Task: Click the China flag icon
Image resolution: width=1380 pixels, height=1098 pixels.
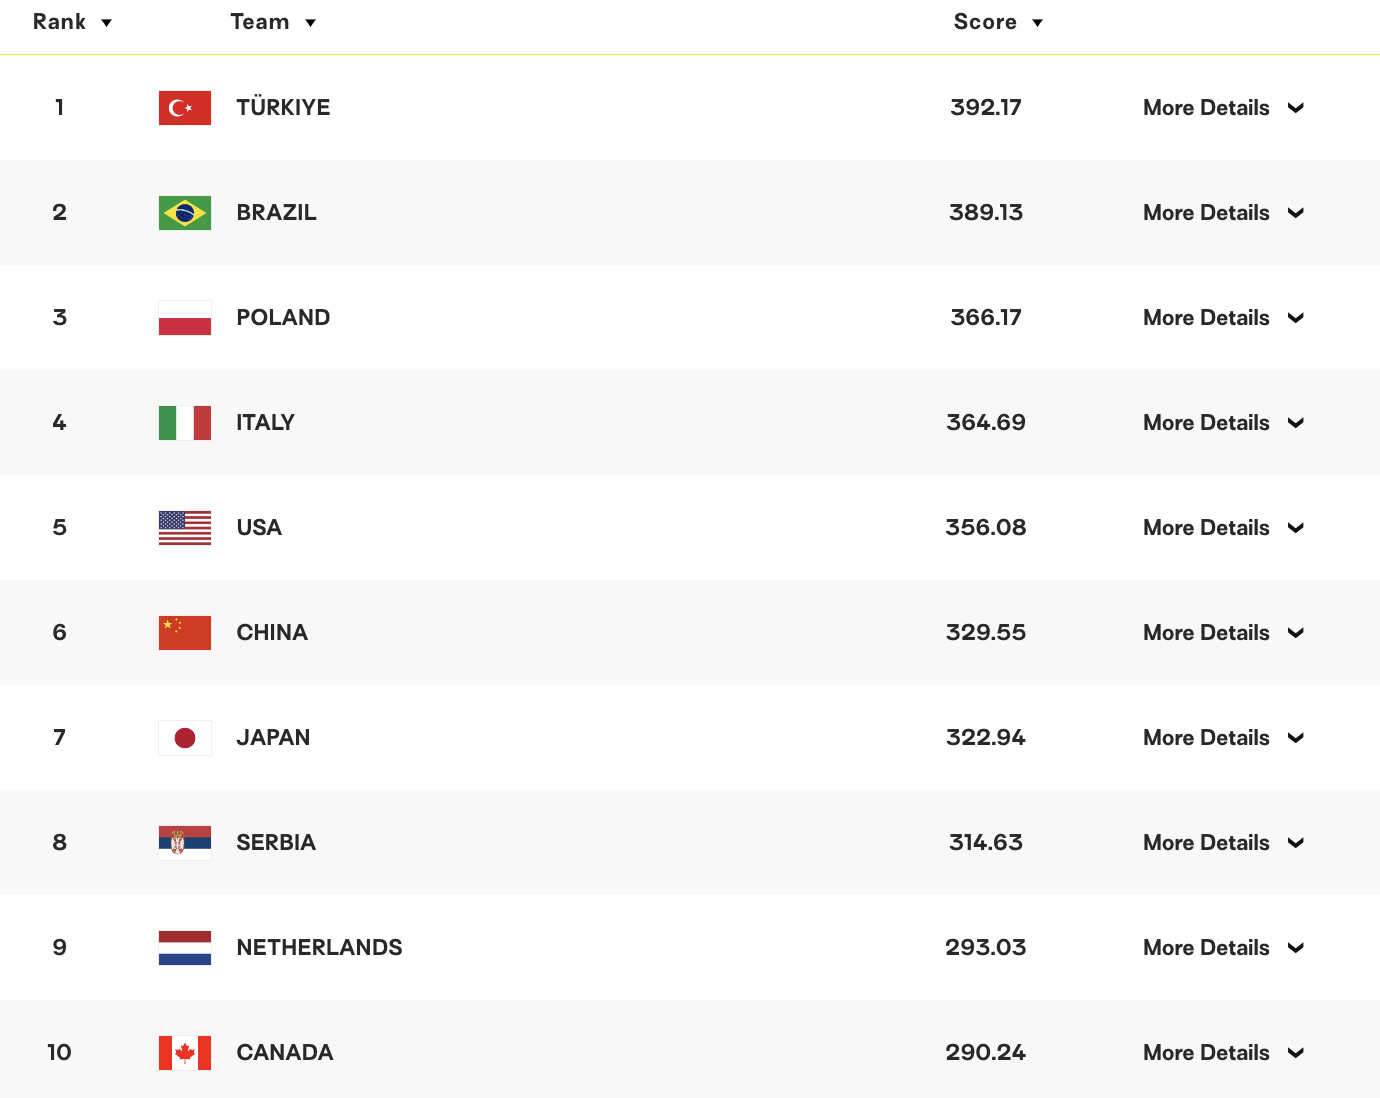Action: (185, 633)
